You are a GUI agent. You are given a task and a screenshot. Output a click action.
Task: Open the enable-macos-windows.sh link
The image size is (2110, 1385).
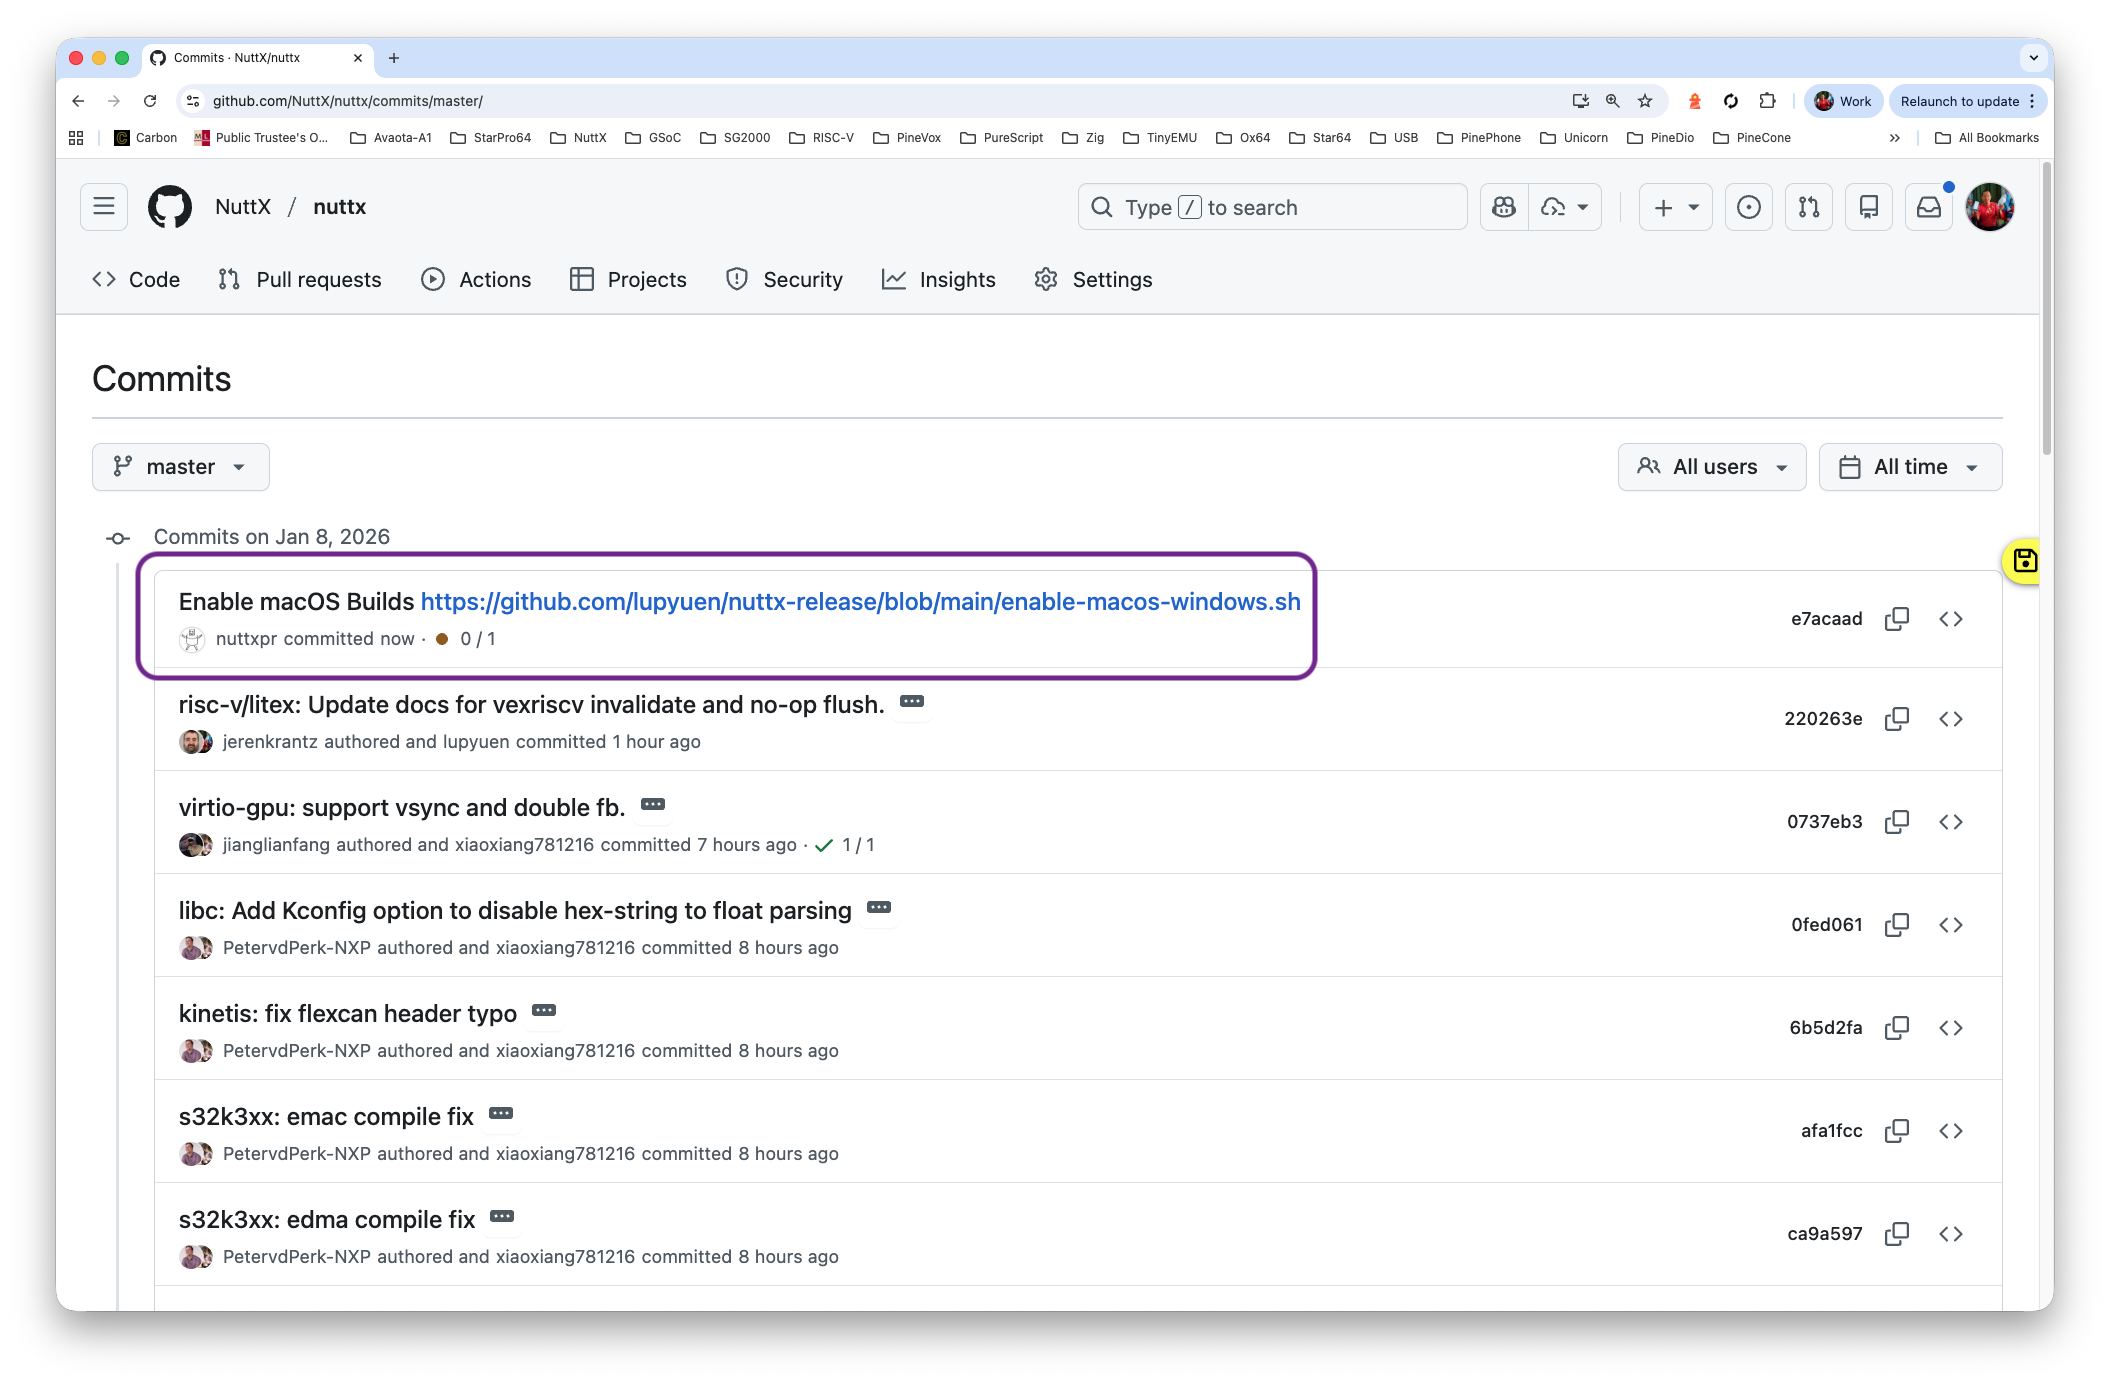pos(860,602)
